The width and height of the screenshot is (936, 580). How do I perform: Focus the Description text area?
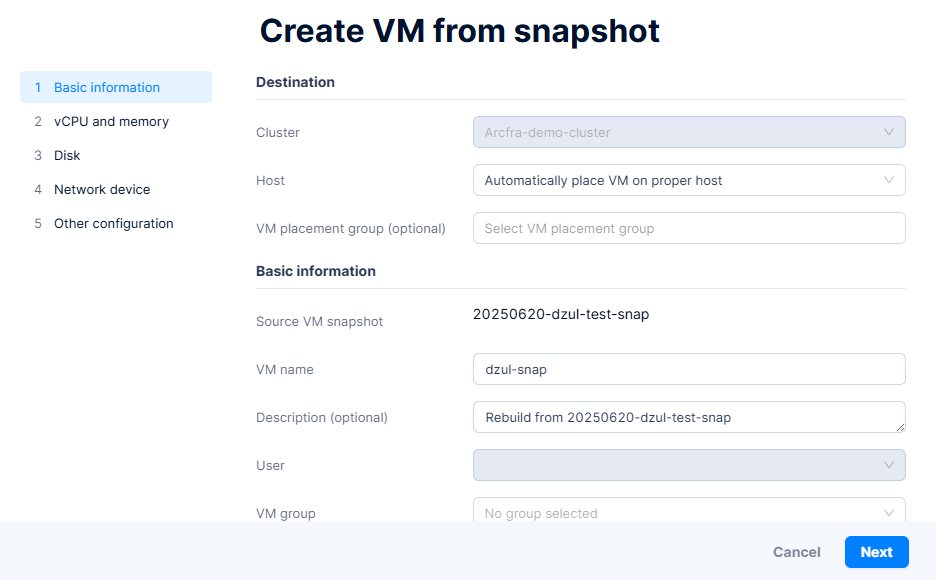point(680,417)
